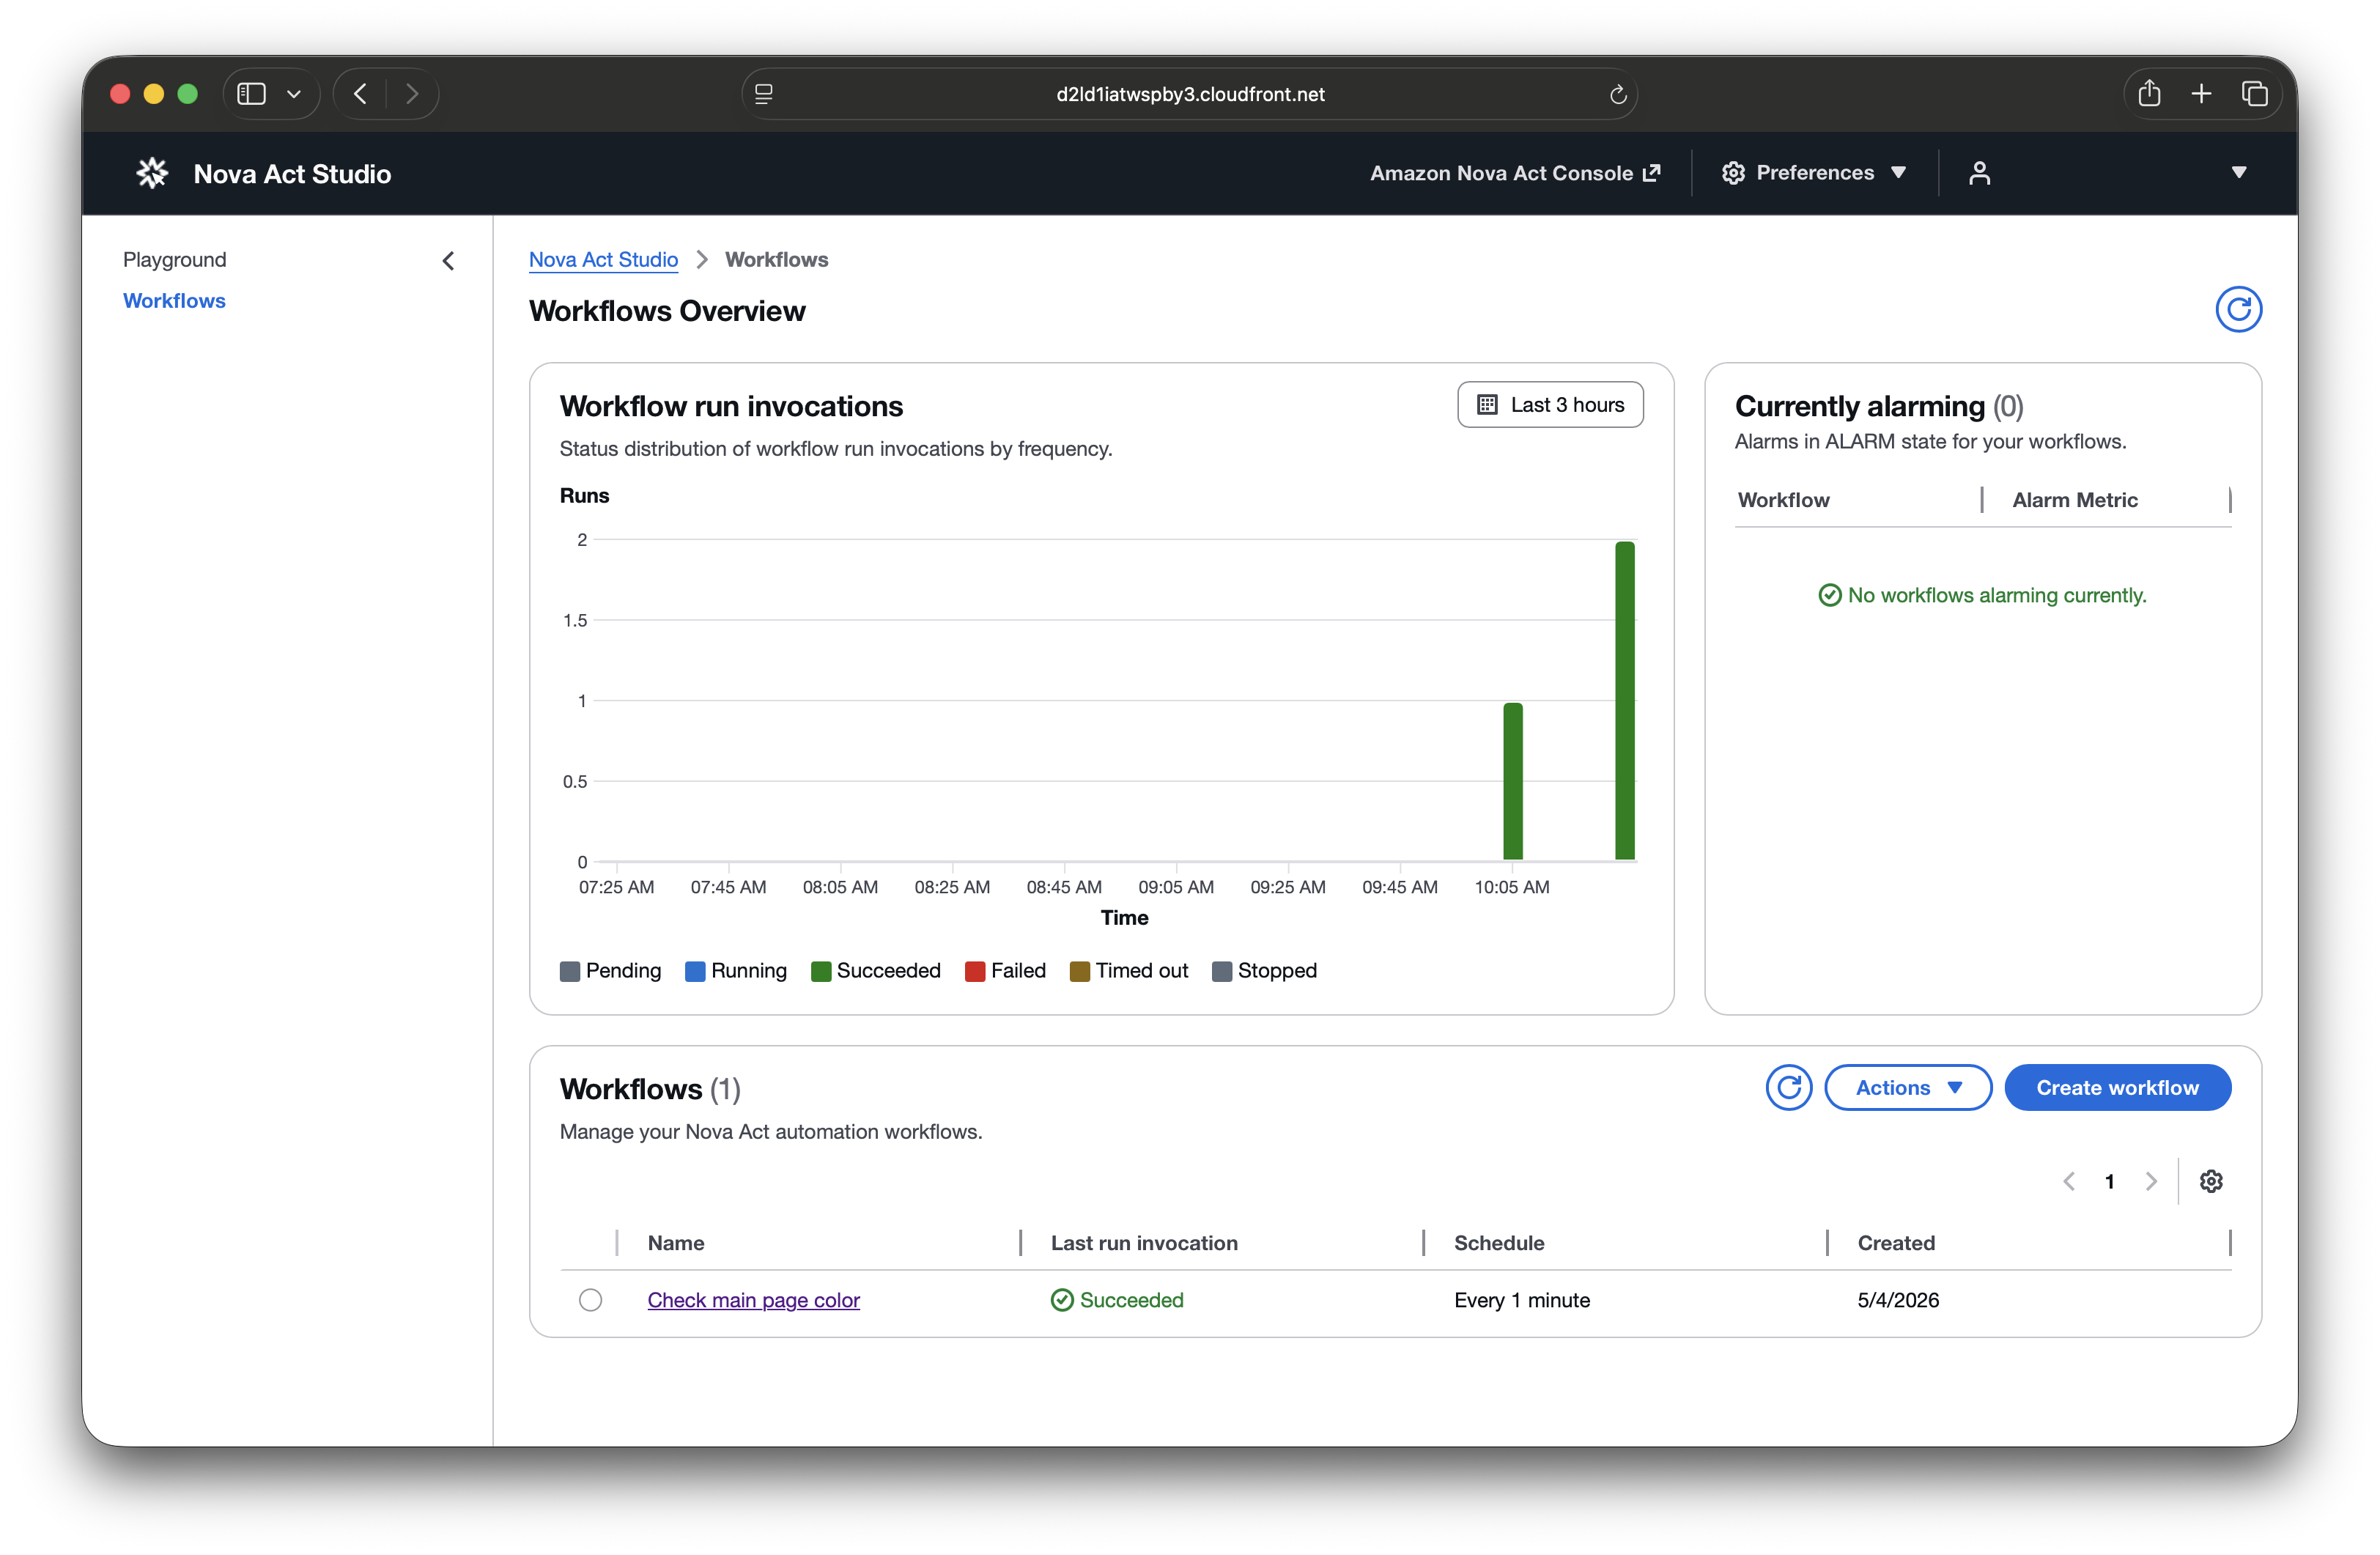Click the tallest green bar in chart
The width and height of the screenshot is (2380, 1555).
coord(1625,700)
